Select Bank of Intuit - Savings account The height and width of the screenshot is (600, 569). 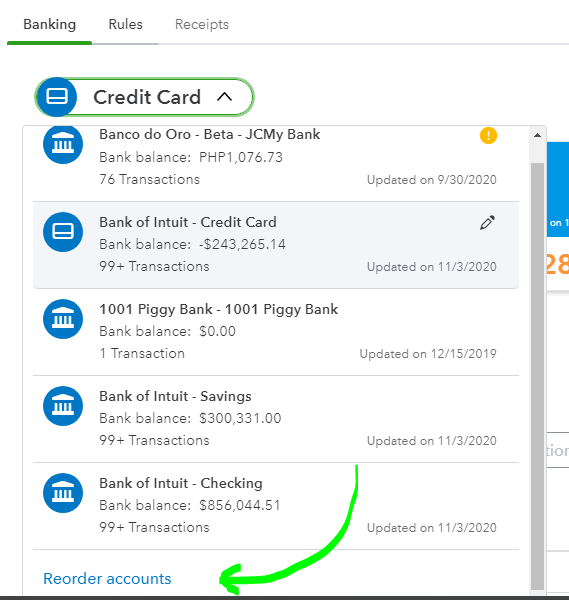point(276,419)
